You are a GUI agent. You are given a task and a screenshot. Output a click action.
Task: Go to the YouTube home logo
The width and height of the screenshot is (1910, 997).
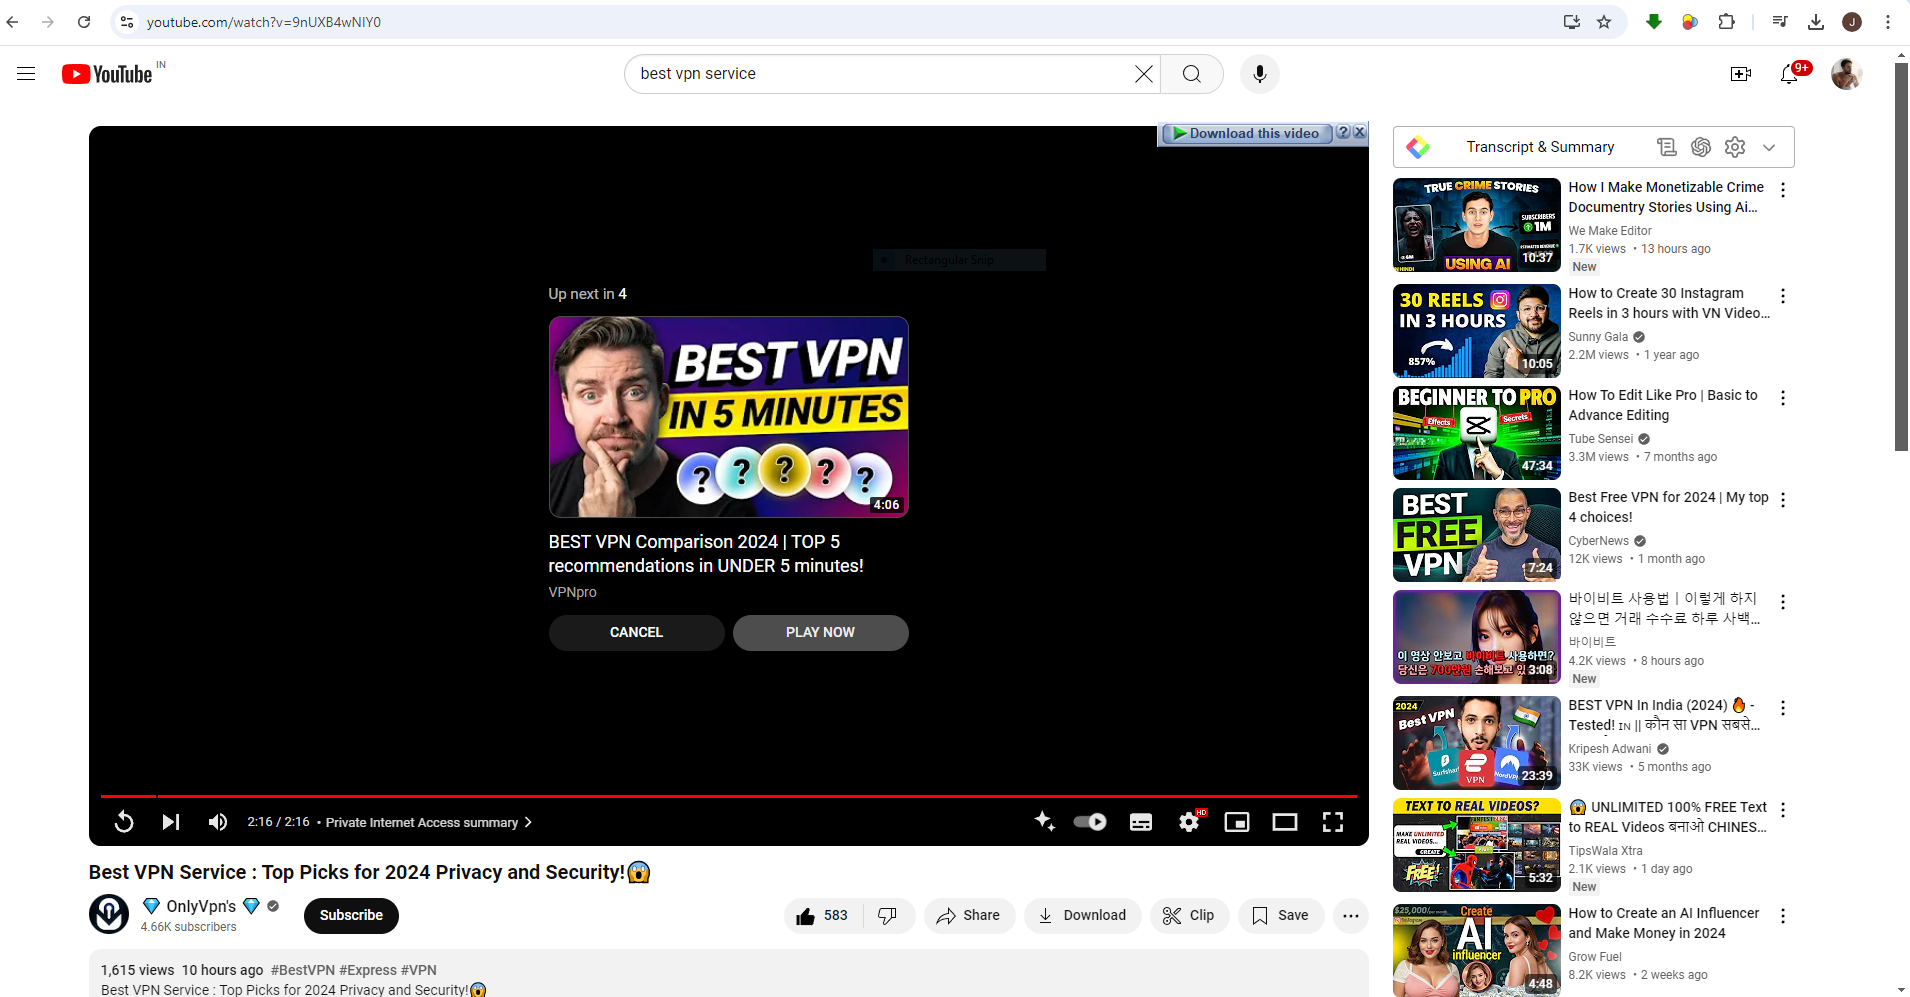click(x=107, y=74)
